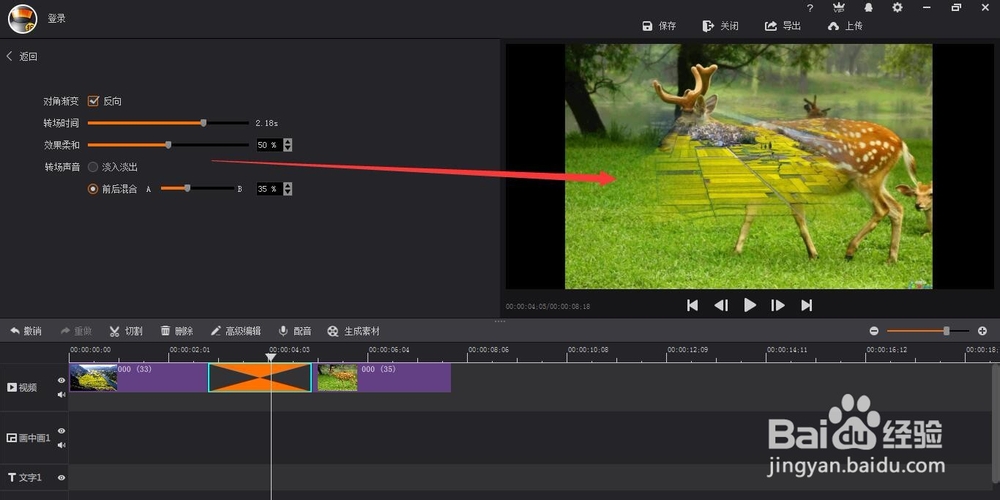Select the 视频 track label
1000x500 pixels.
22,387
